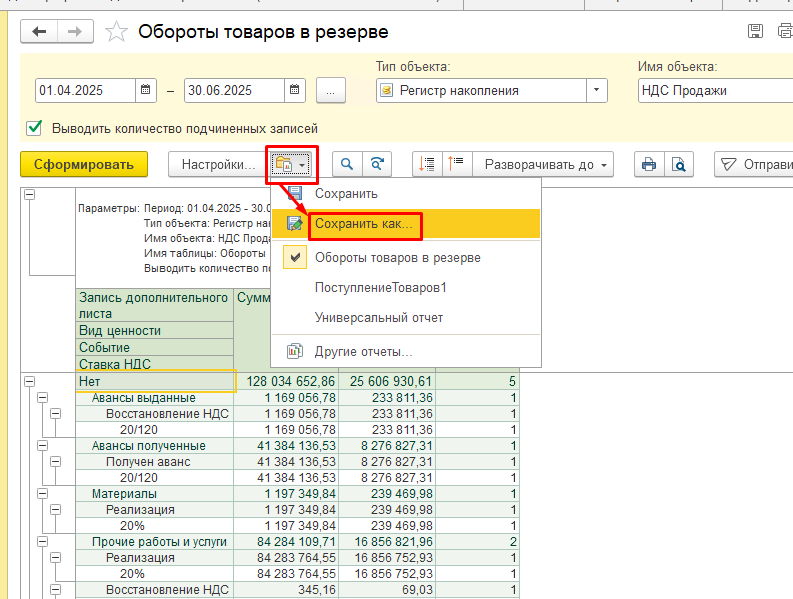Image resolution: width=793 pixels, height=599 pixels.
Task: Click the Ставка НДС header cell
Action: click(x=155, y=364)
